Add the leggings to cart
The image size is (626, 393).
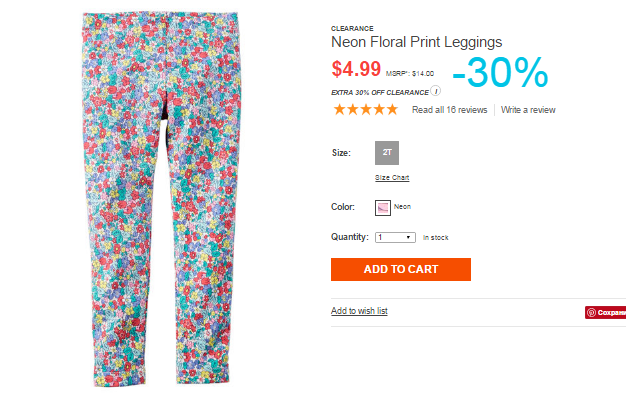click(x=401, y=269)
